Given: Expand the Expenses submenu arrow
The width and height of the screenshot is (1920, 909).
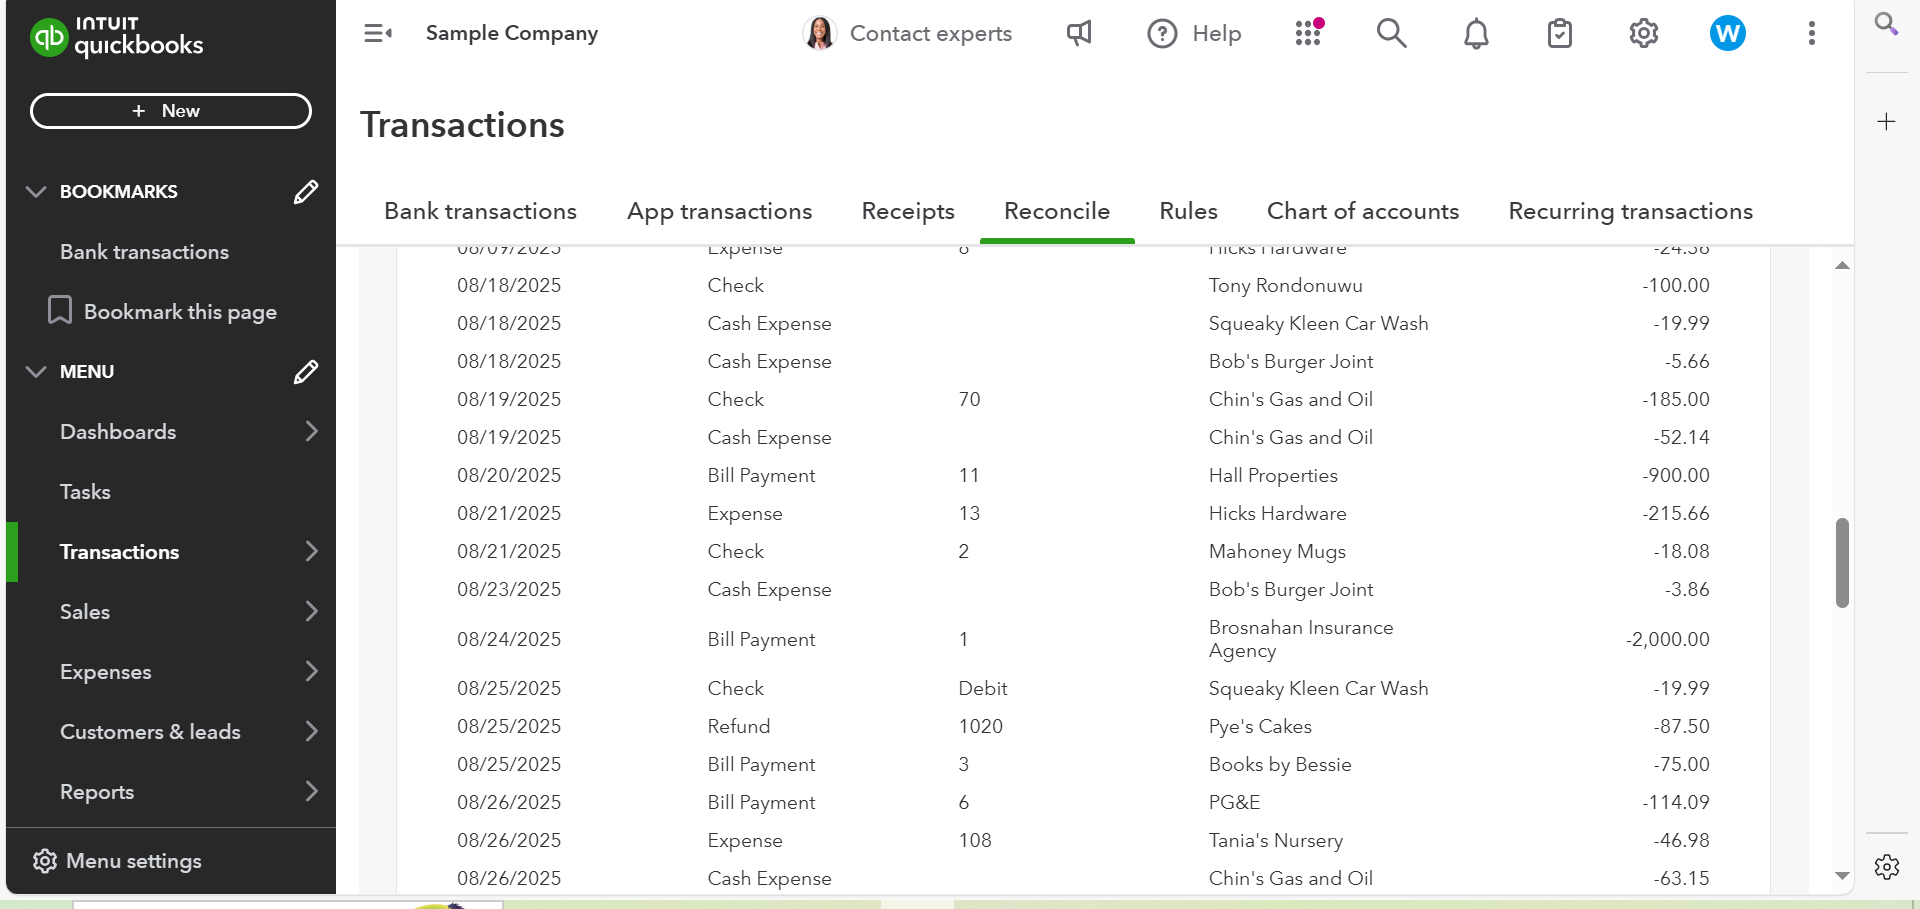Looking at the screenshot, I should tap(311, 672).
